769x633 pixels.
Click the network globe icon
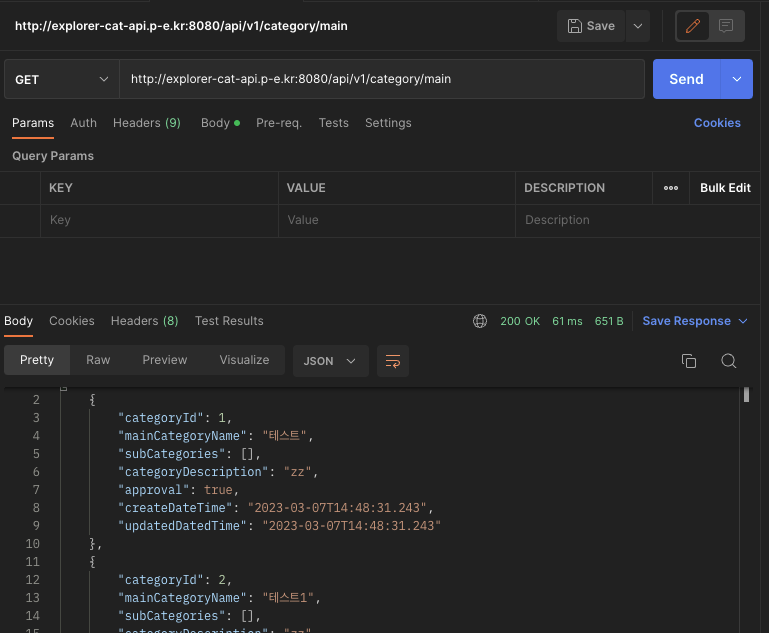point(480,321)
